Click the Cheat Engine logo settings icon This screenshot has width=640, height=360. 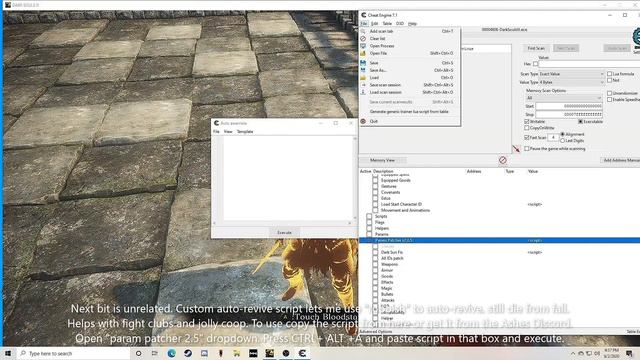[636, 38]
